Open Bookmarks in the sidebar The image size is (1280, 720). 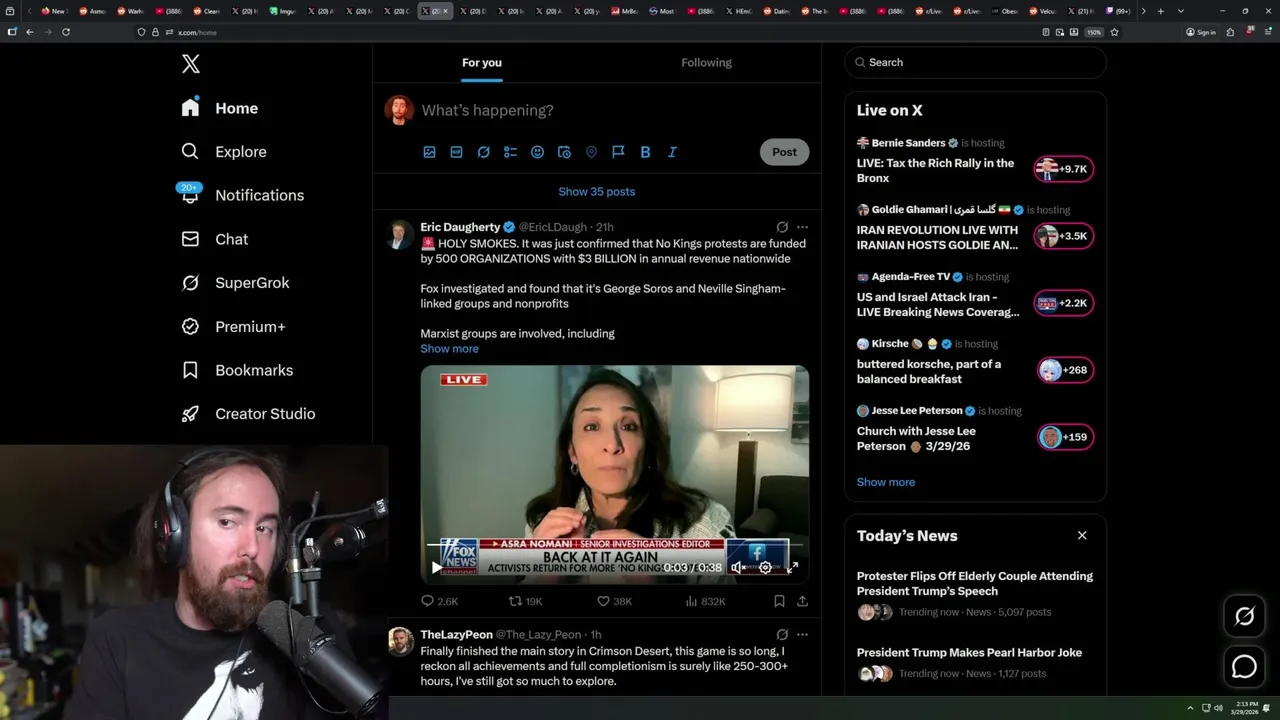pos(237,370)
